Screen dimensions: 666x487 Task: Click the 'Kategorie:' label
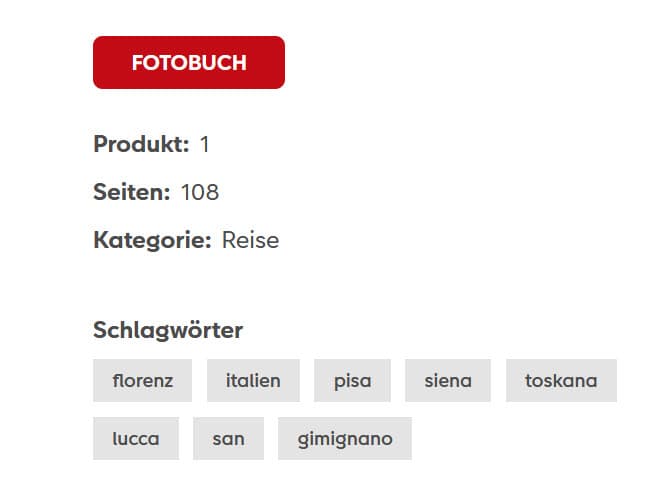[152, 240]
